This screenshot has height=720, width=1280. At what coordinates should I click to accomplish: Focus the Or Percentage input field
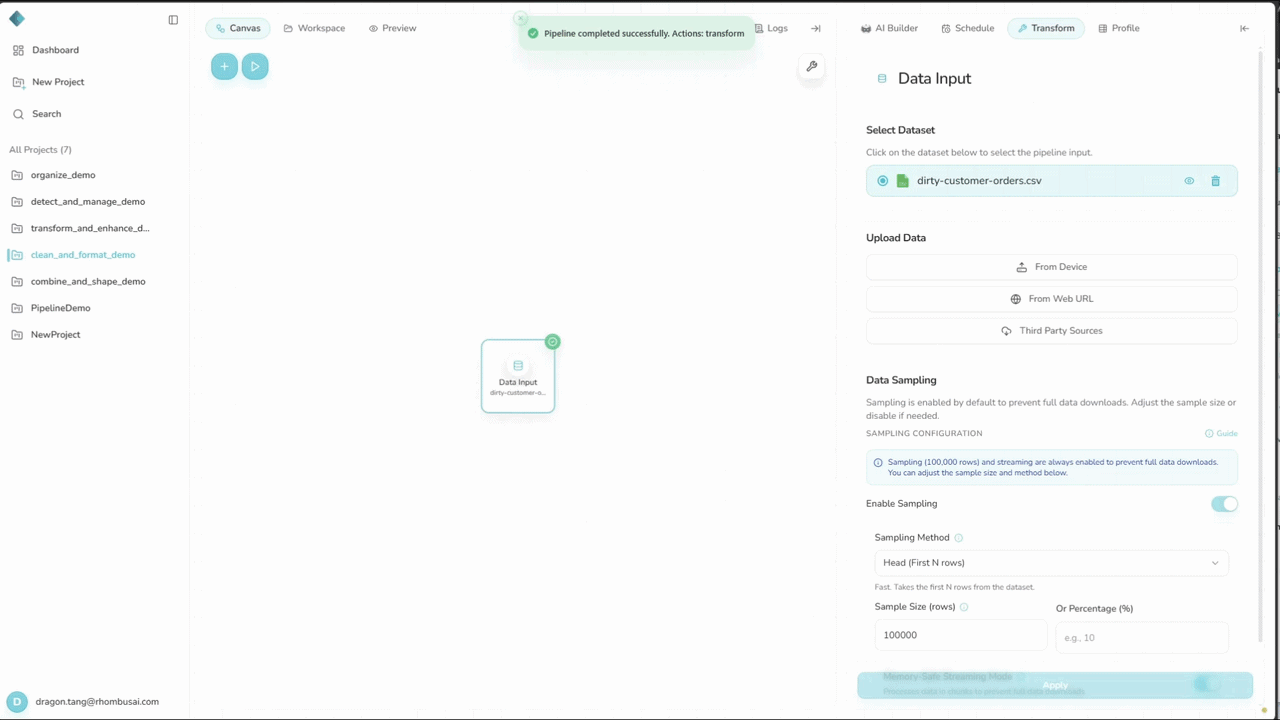point(1142,637)
